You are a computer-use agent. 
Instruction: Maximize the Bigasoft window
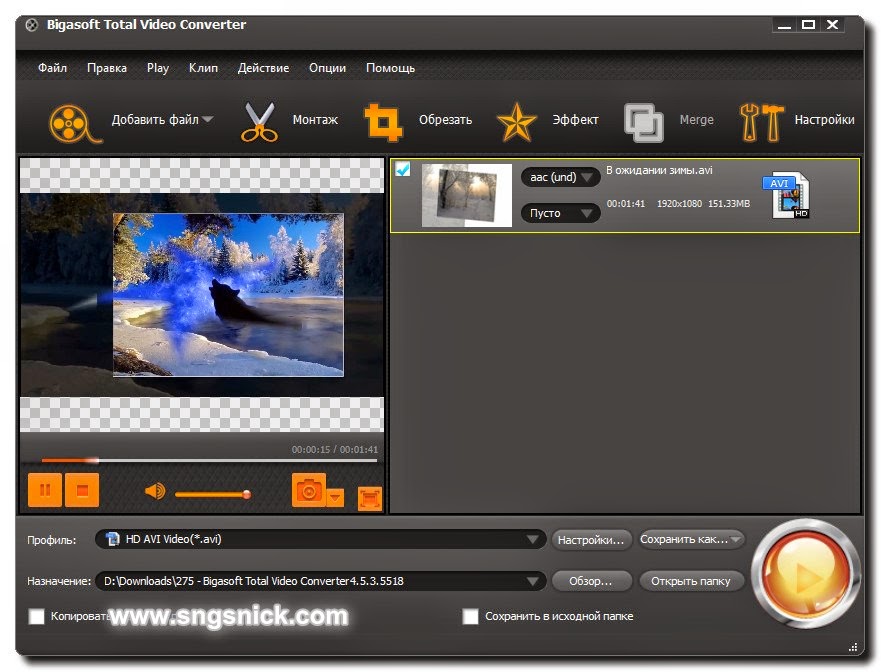(x=808, y=25)
